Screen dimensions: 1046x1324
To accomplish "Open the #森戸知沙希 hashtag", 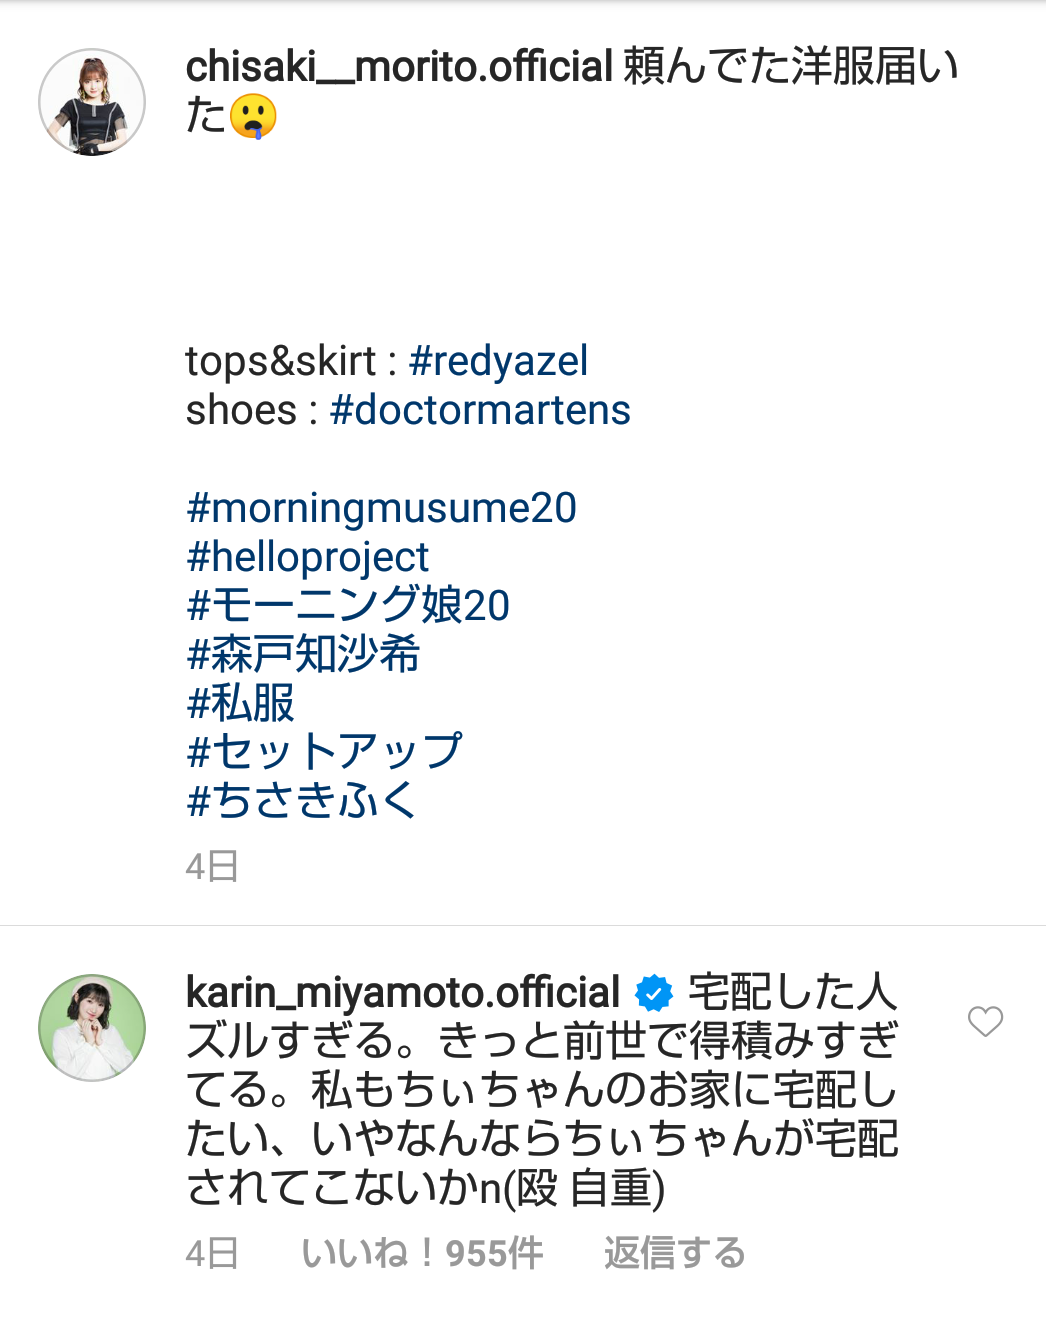I will [303, 654].
